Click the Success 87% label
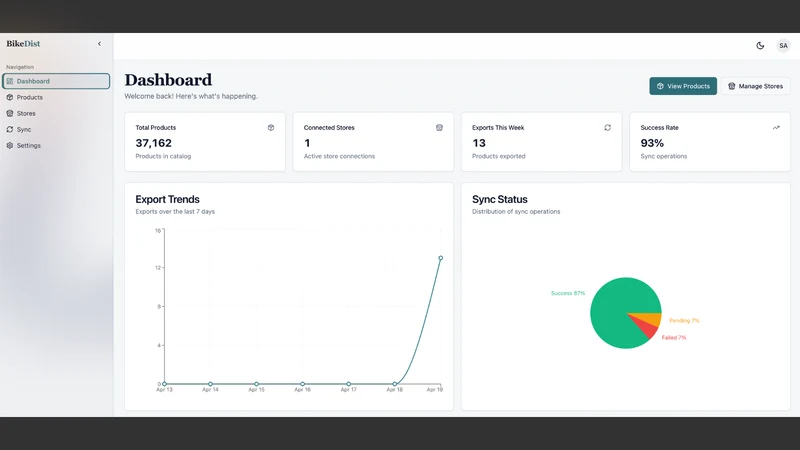Viewport: 800px width, 450px height. (568, 293)
